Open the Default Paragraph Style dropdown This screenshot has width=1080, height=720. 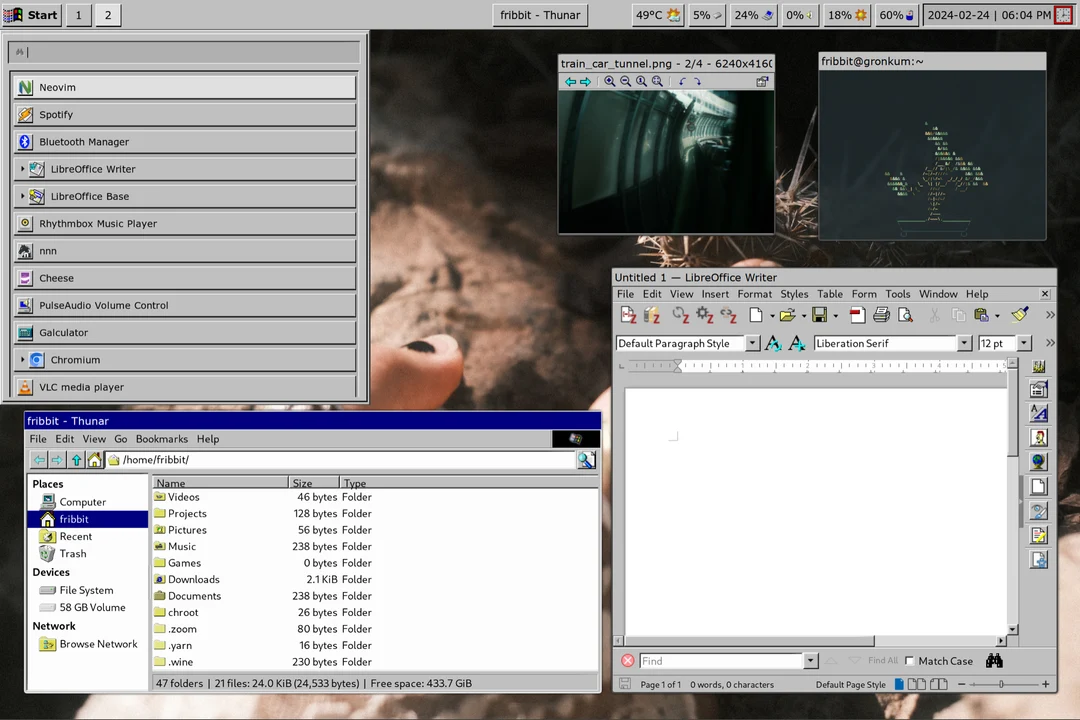[752, 343]
